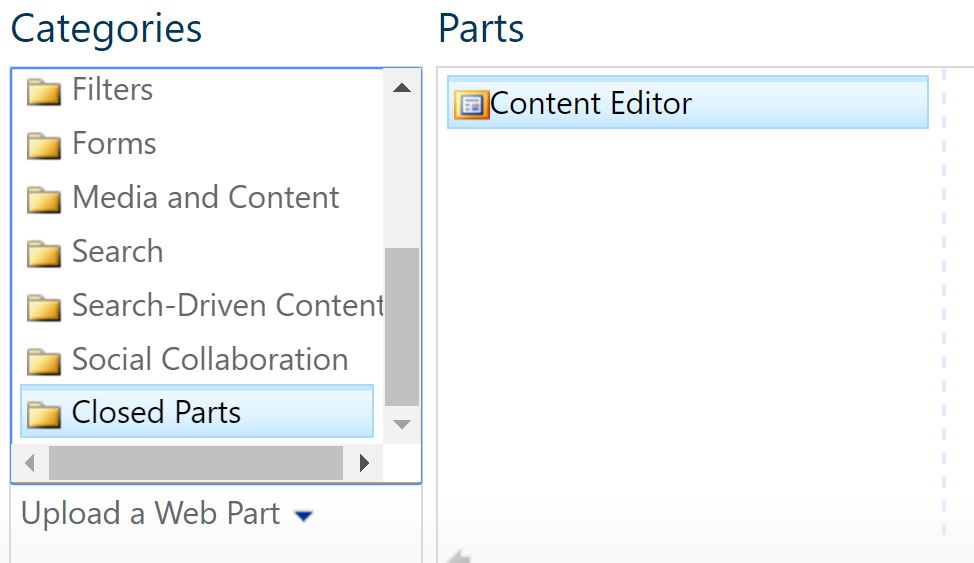The image size is (974, 563).
Task: Click the Search folder icon
Action: point(43,254)
